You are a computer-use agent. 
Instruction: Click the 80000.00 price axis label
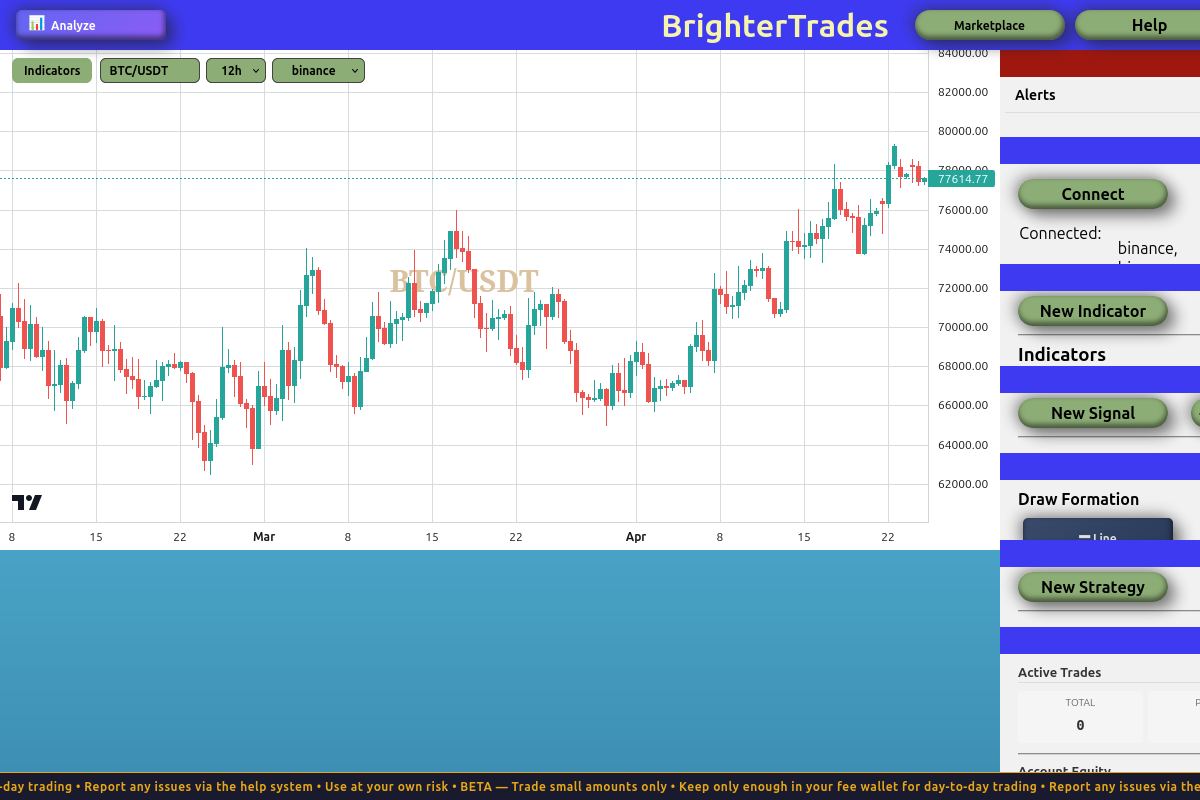point(963,131)
